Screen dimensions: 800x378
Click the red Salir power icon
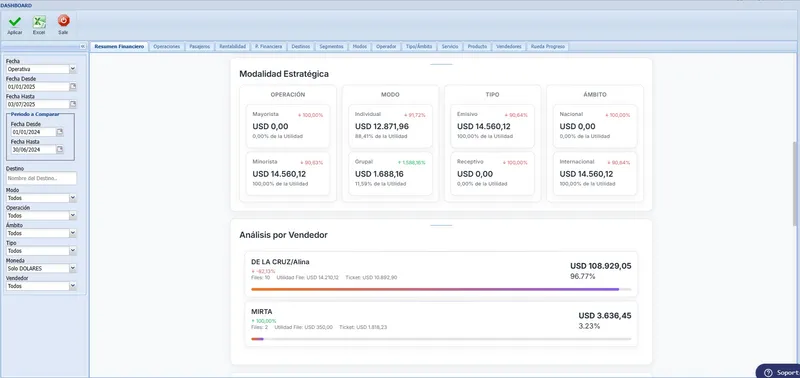coord(63,21)
